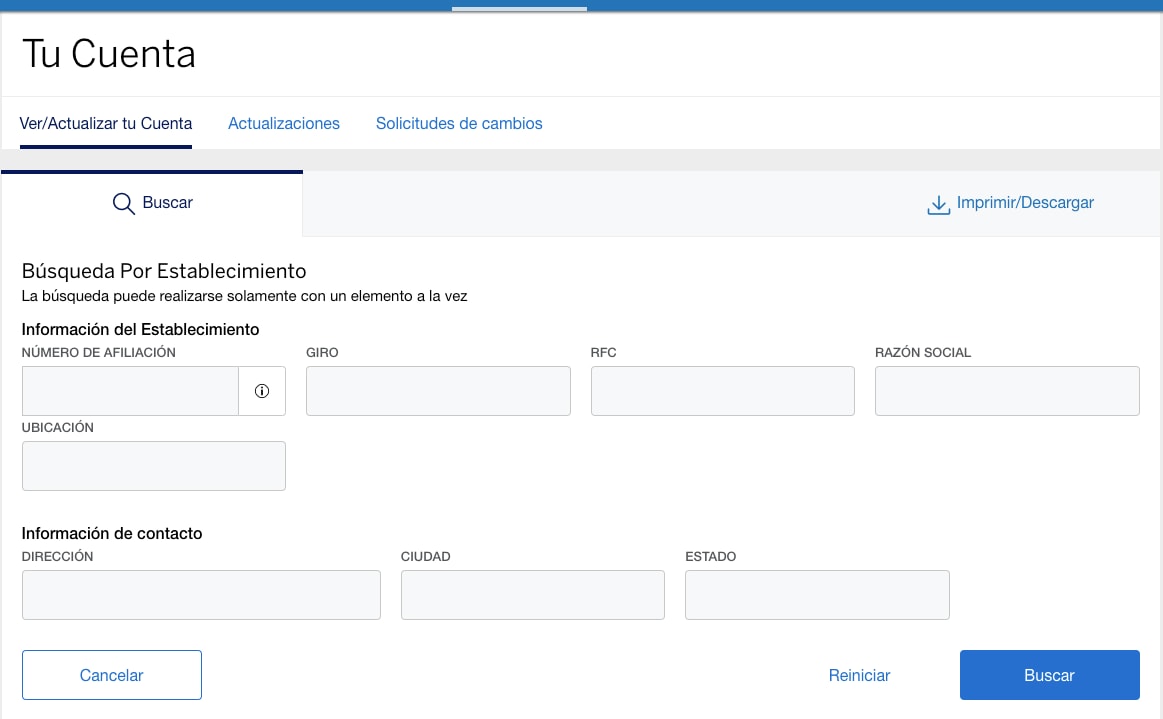Image resolution: width=1163 pixels, height=719 pixels.
Task: Open the Solicitudes de cambios tab
Action: click(x=458, y=123)
